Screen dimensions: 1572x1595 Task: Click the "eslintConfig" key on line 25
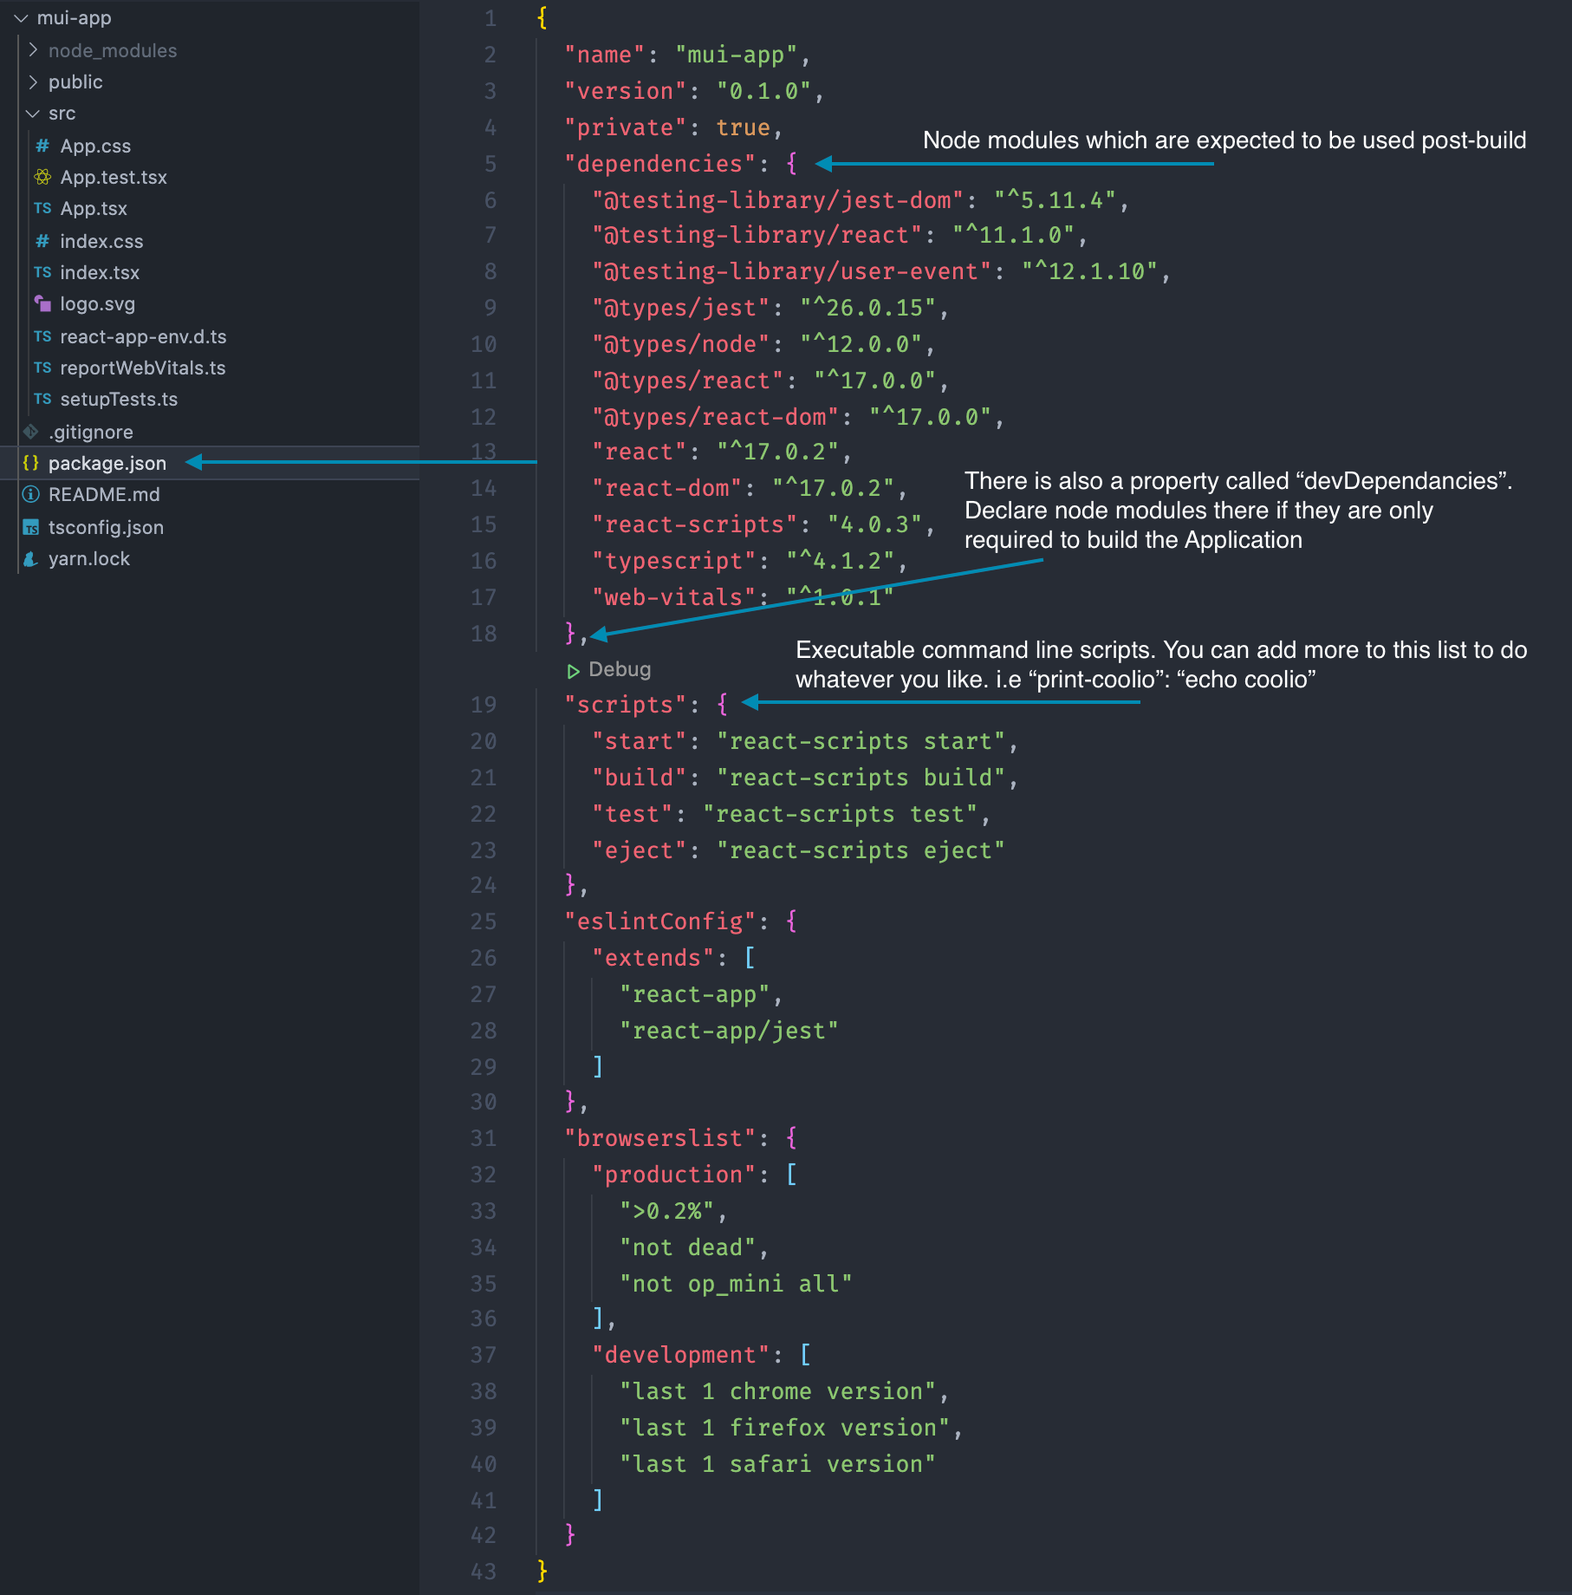pos(661,921)
